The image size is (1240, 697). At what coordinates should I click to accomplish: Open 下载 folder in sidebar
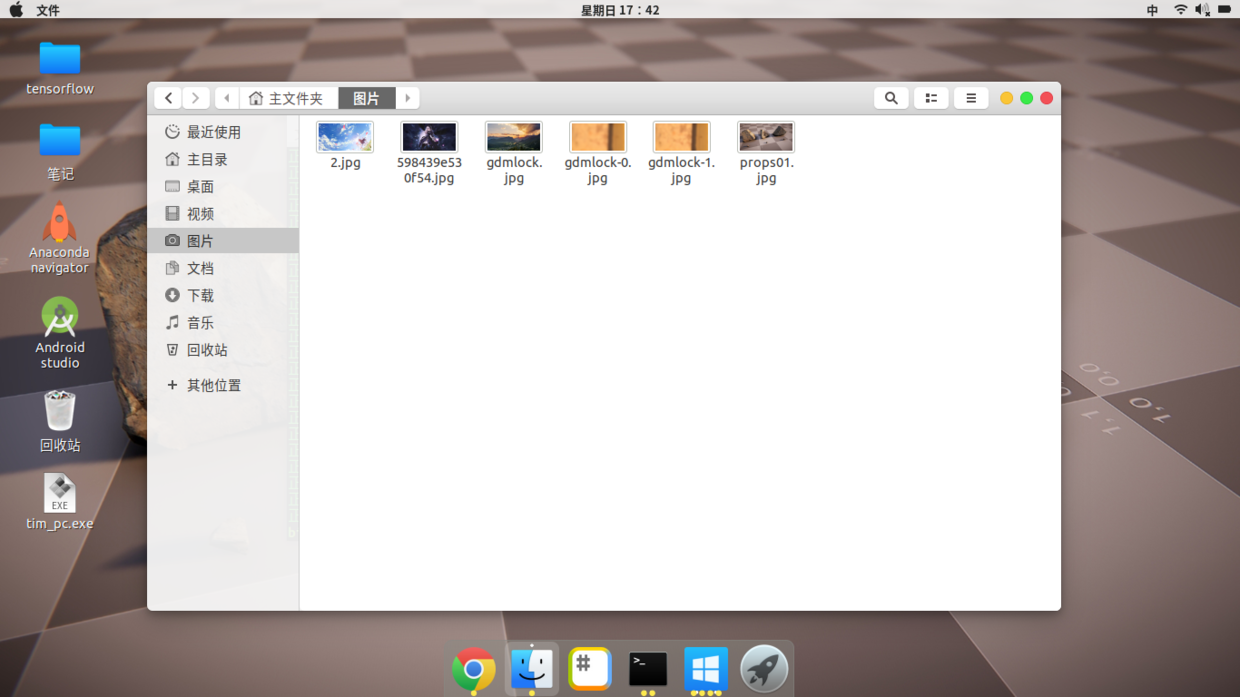200,296
